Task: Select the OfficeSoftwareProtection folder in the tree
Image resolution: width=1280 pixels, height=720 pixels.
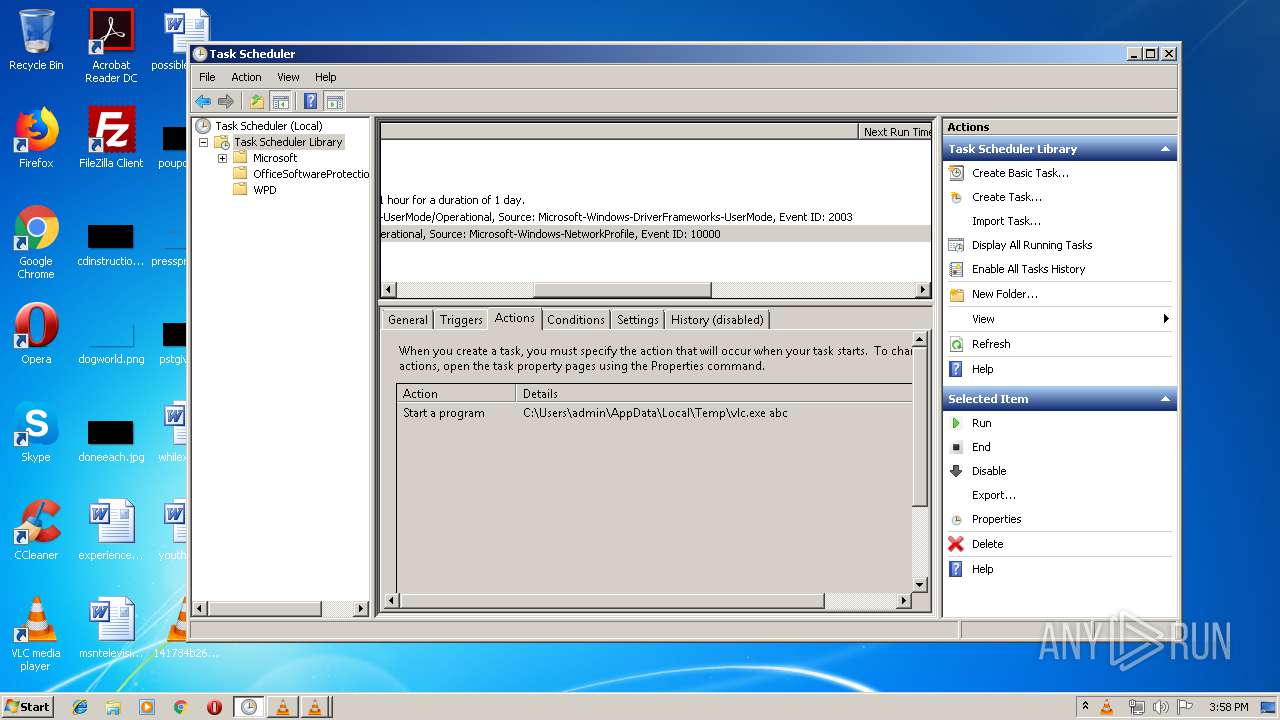Action: [310, 174]
